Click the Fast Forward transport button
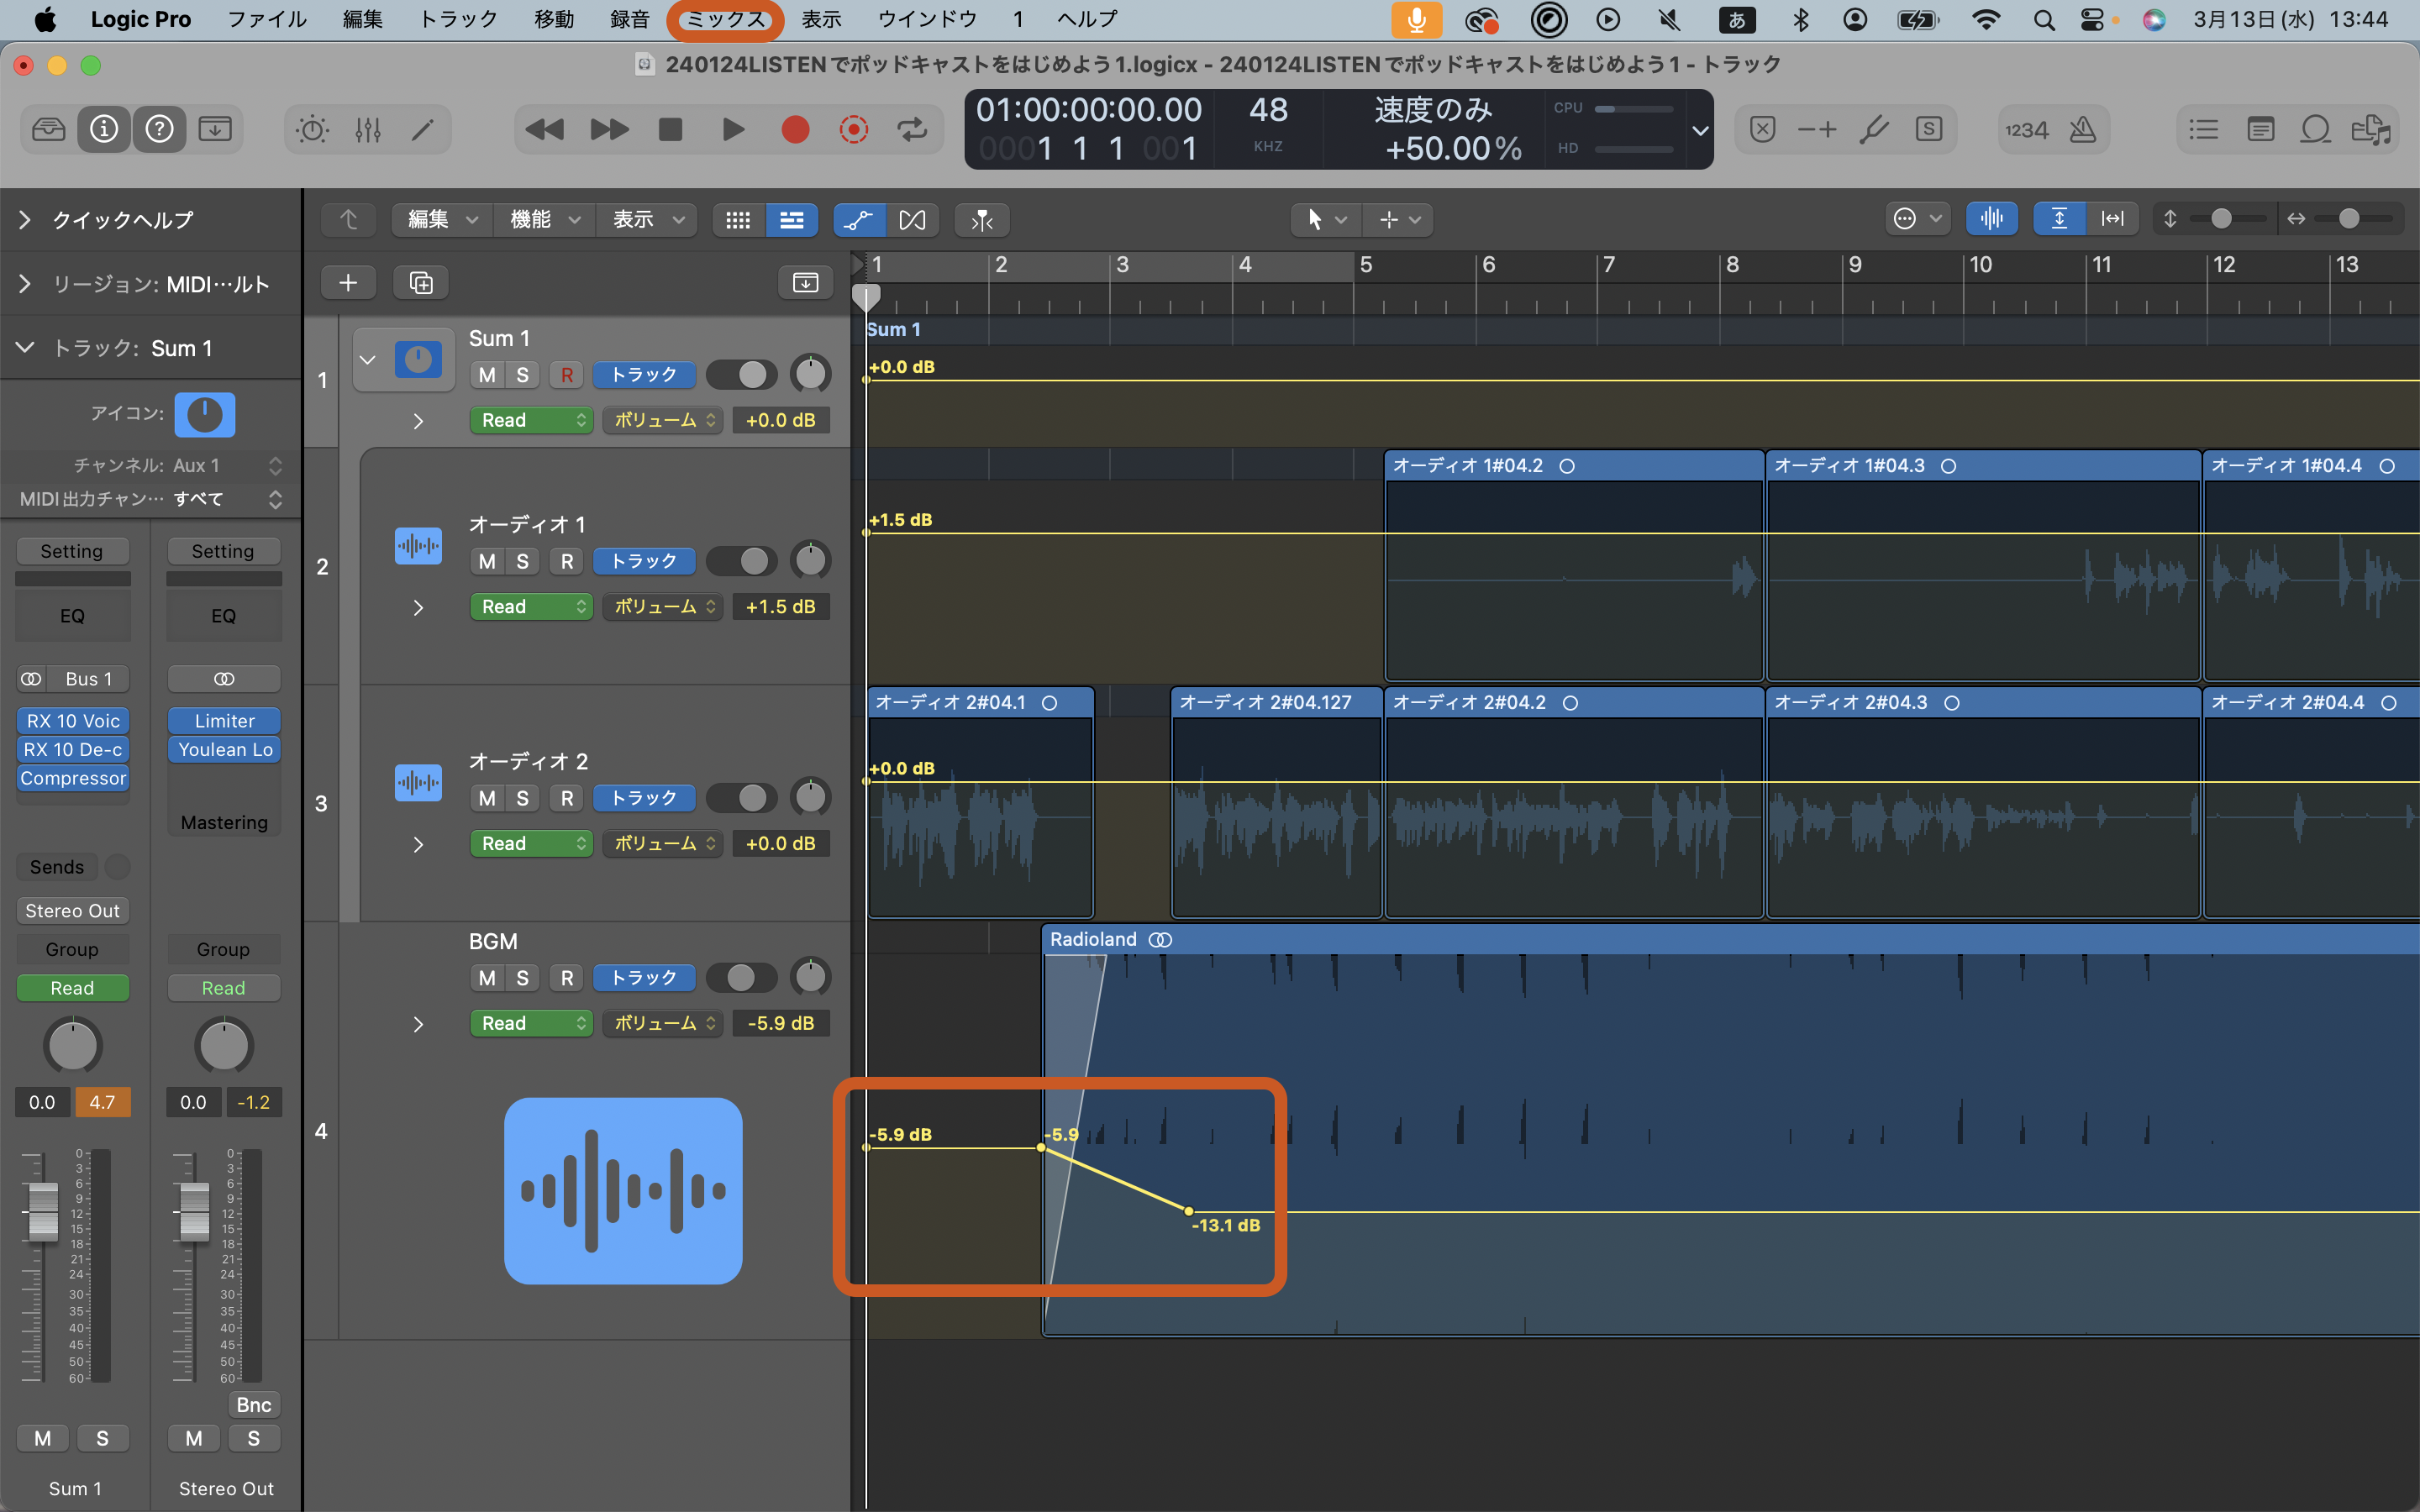Image resolution: width=2420 pixels, height=1512 pixels. tap(609, 130)
